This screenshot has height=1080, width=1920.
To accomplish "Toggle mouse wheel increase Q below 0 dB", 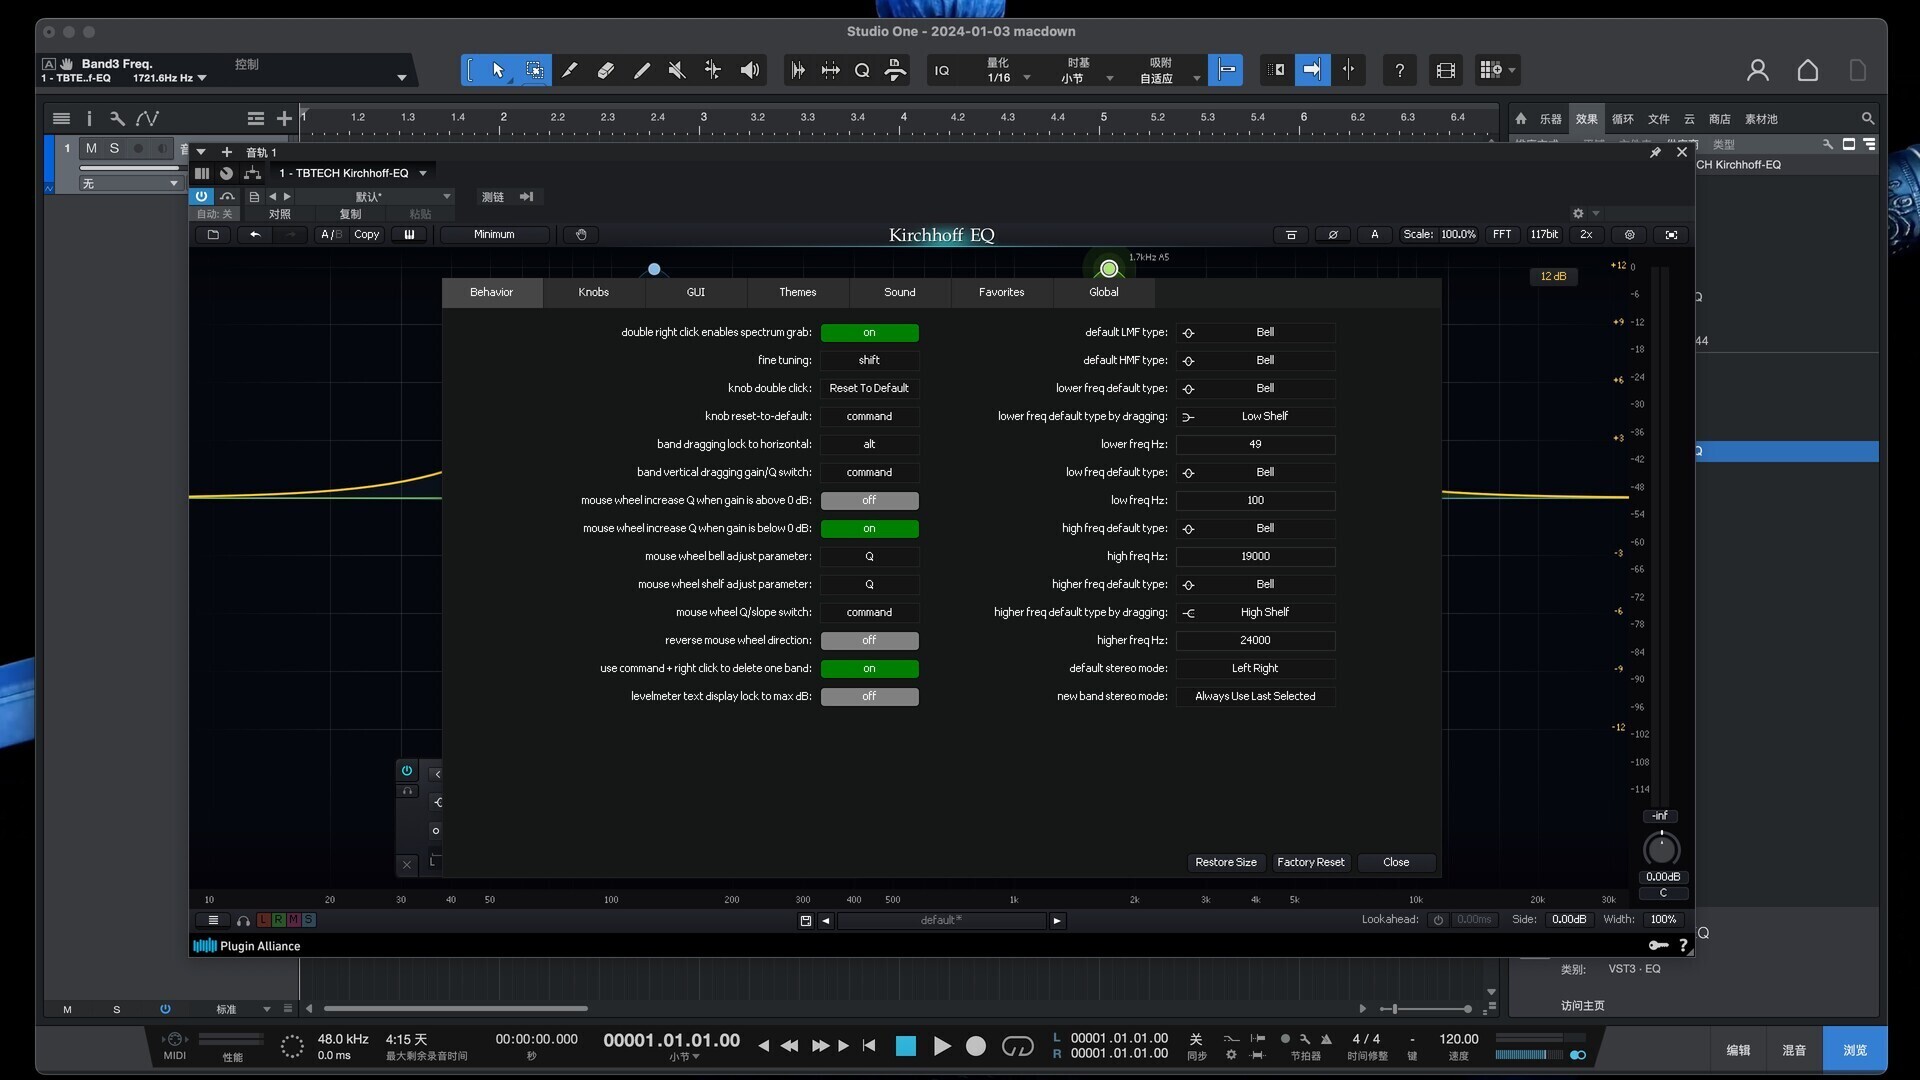I will (869, 529).
